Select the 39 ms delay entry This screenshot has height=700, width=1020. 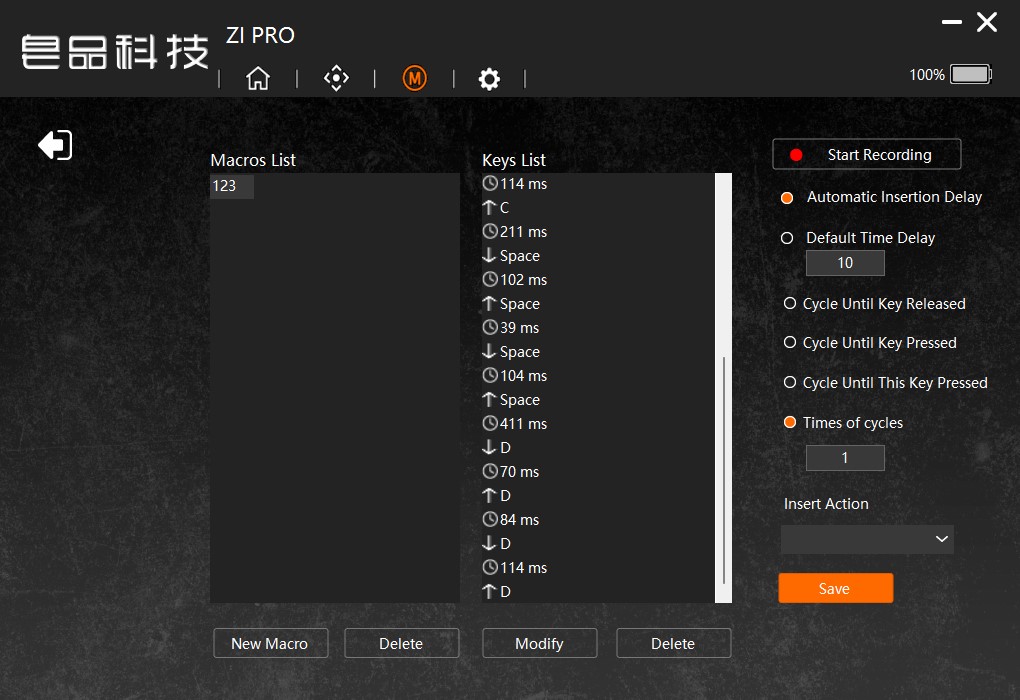(511, 328)
